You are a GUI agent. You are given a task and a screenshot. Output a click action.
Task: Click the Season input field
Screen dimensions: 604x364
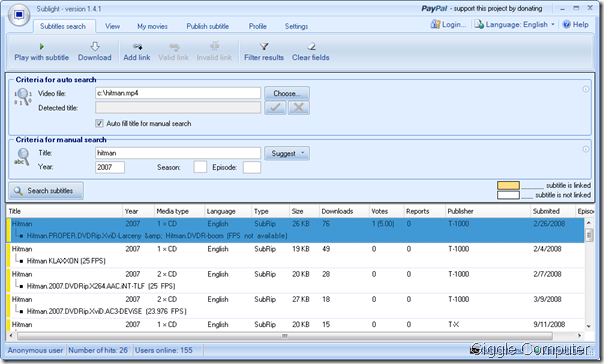(200, 167)
